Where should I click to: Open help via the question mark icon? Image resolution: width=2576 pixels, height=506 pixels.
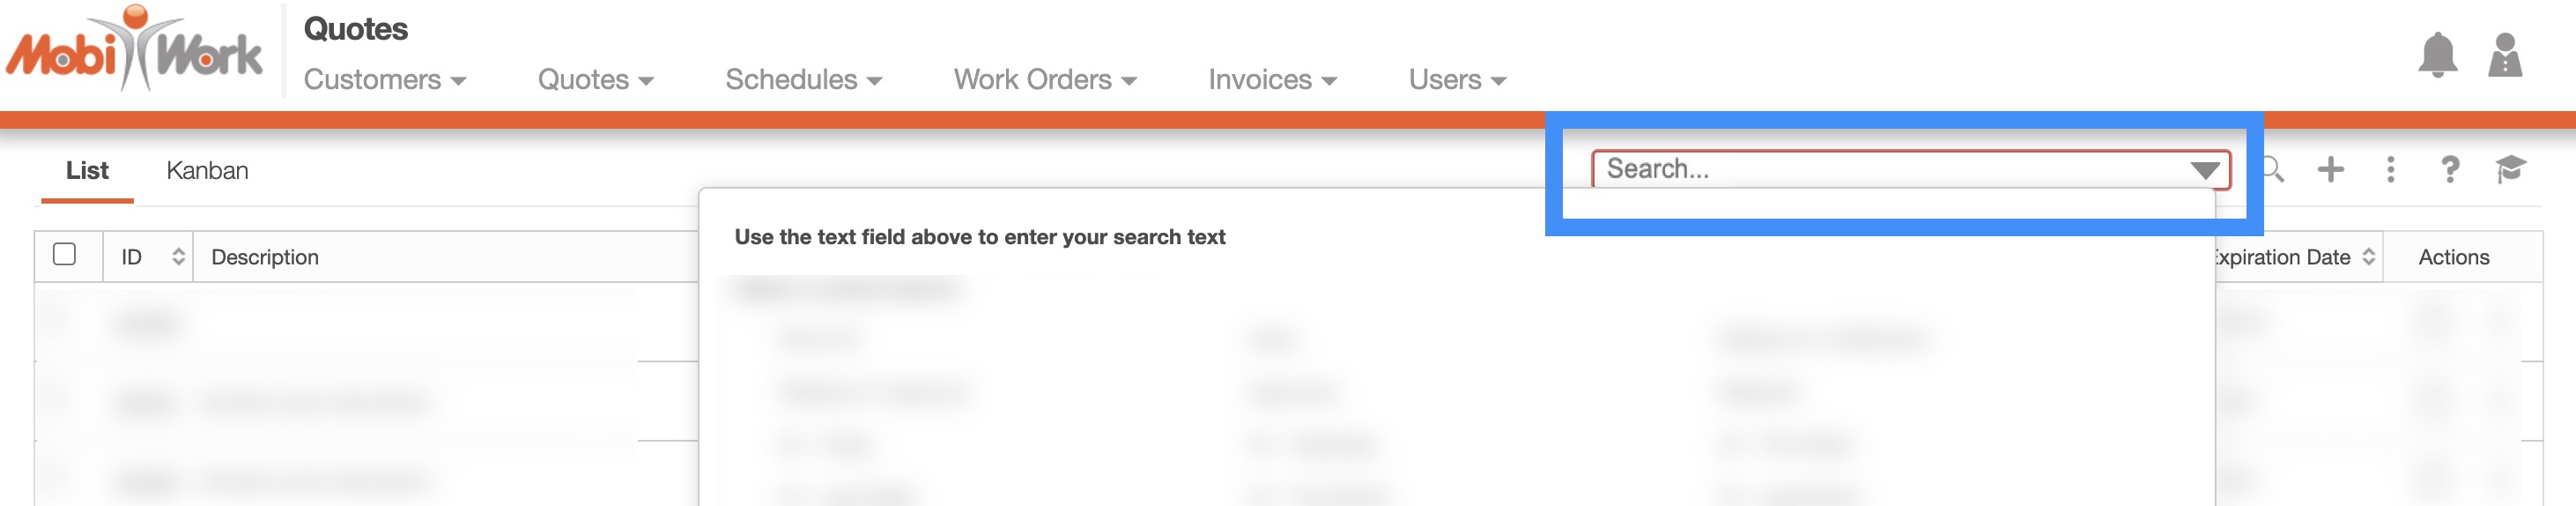click(2450, 169)
